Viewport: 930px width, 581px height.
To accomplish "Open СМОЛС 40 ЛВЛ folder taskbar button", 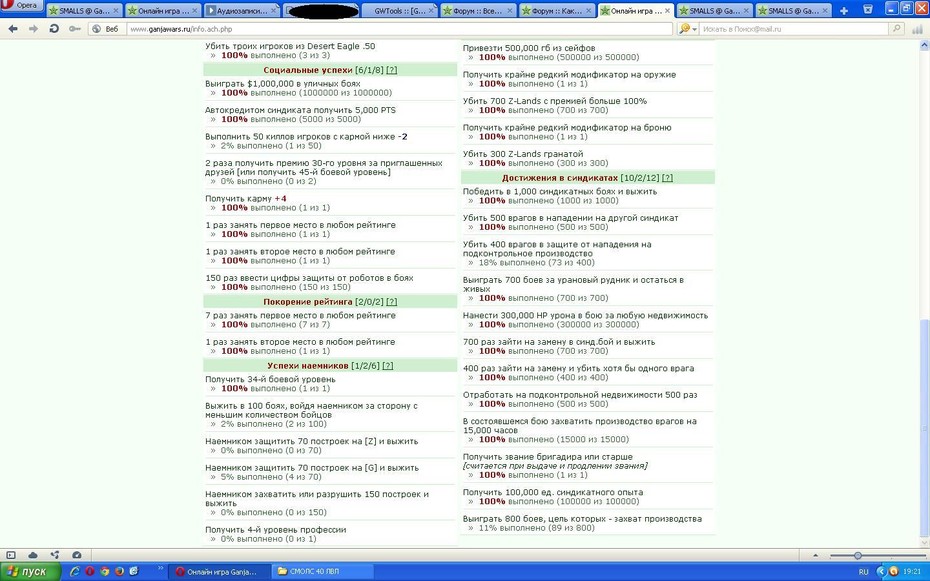I will coord(323,572).
